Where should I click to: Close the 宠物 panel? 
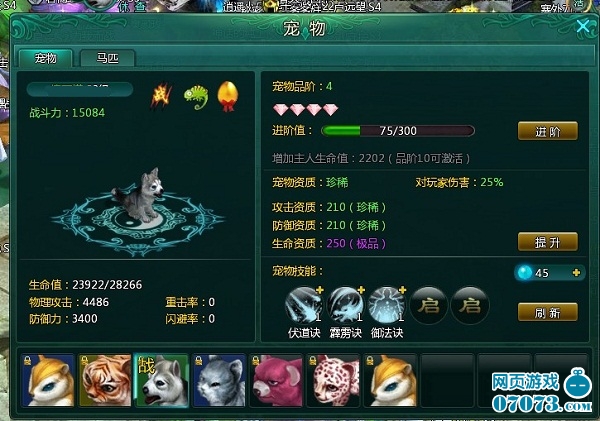click(x=582, y=26)
